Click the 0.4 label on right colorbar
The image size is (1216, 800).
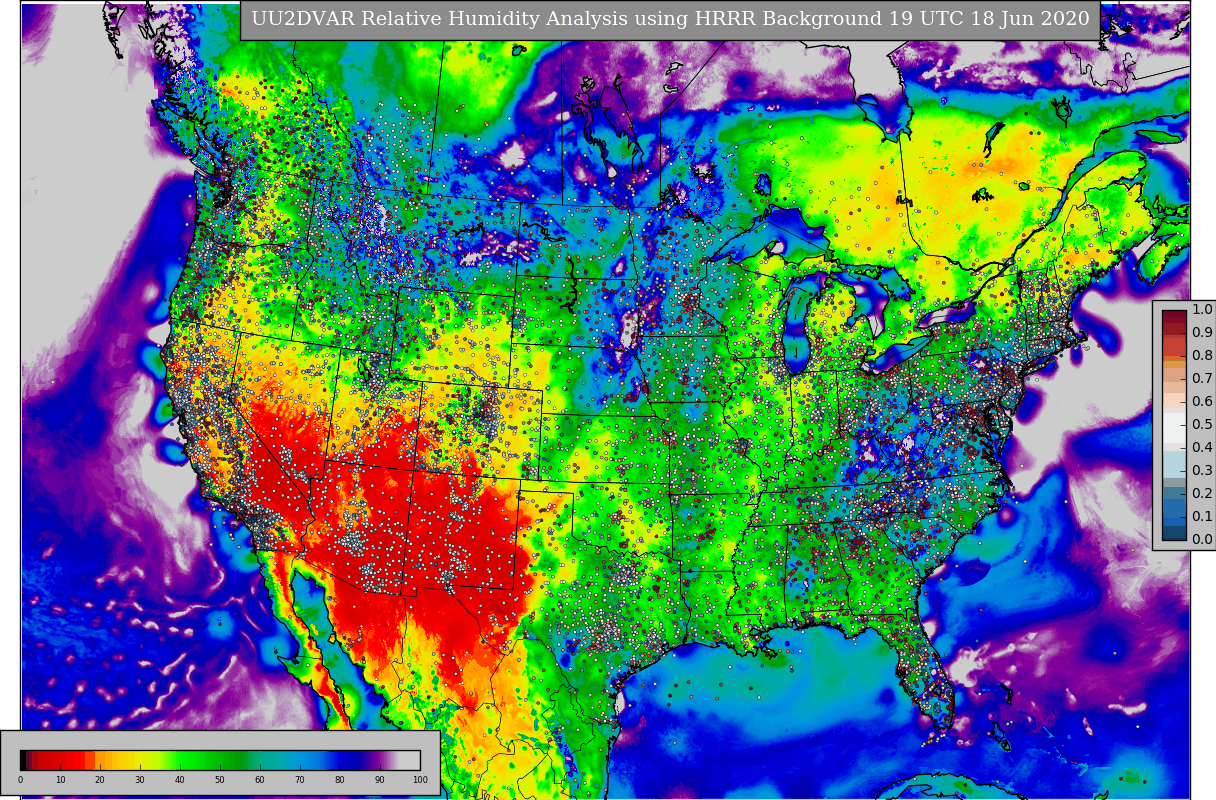tap(1202, 448)
